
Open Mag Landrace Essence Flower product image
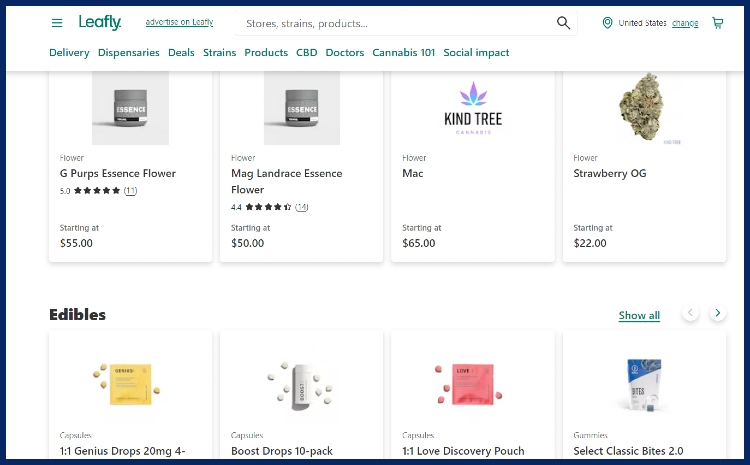302,108
